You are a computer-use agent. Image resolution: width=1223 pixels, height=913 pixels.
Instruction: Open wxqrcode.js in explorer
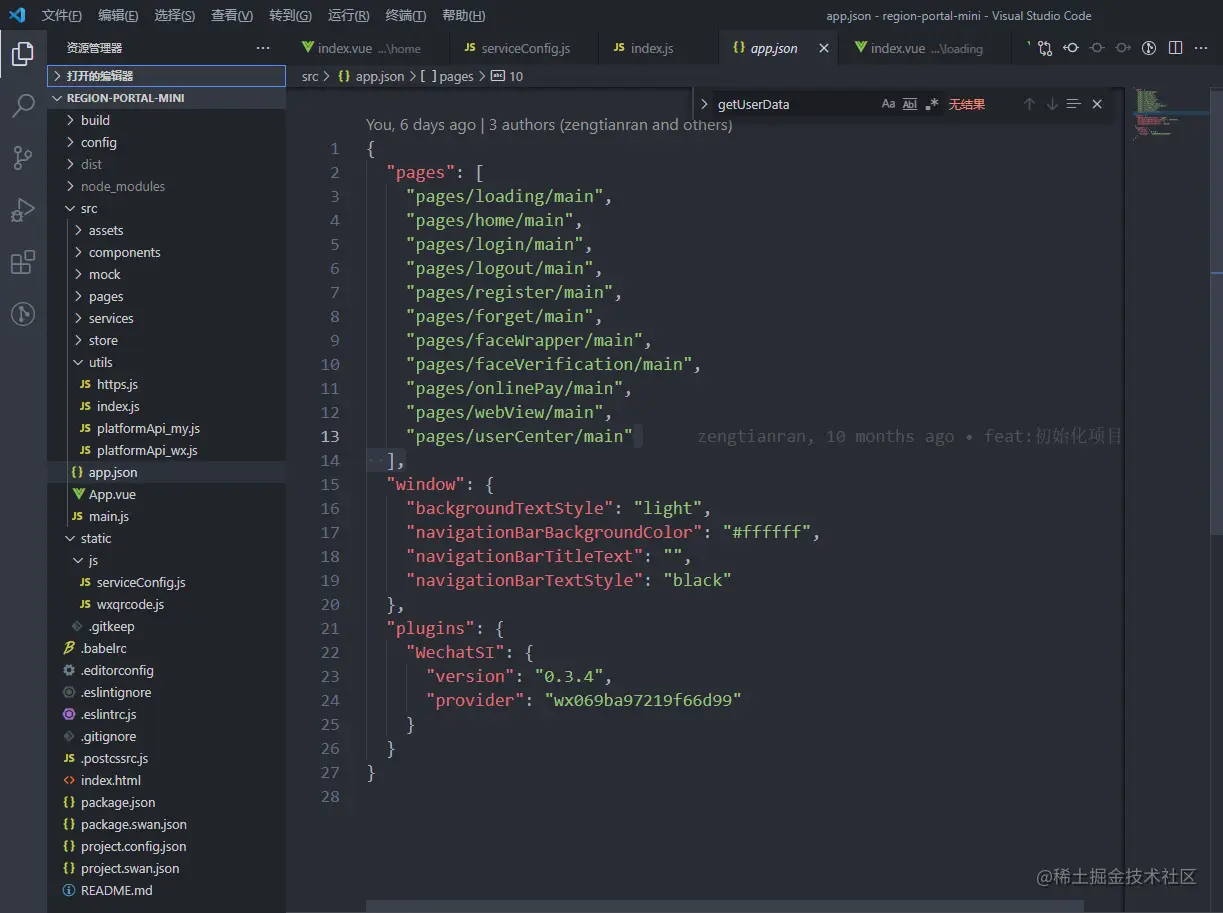click(166, 604)
